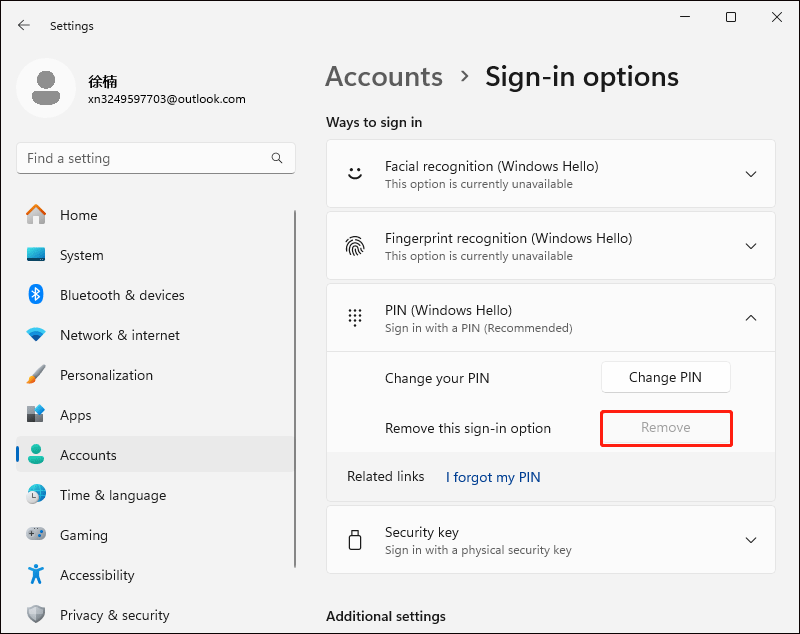This screenshot has width=800, height=634.
Task: Click the Network wifi icon
Action: (x=36, y=335)
